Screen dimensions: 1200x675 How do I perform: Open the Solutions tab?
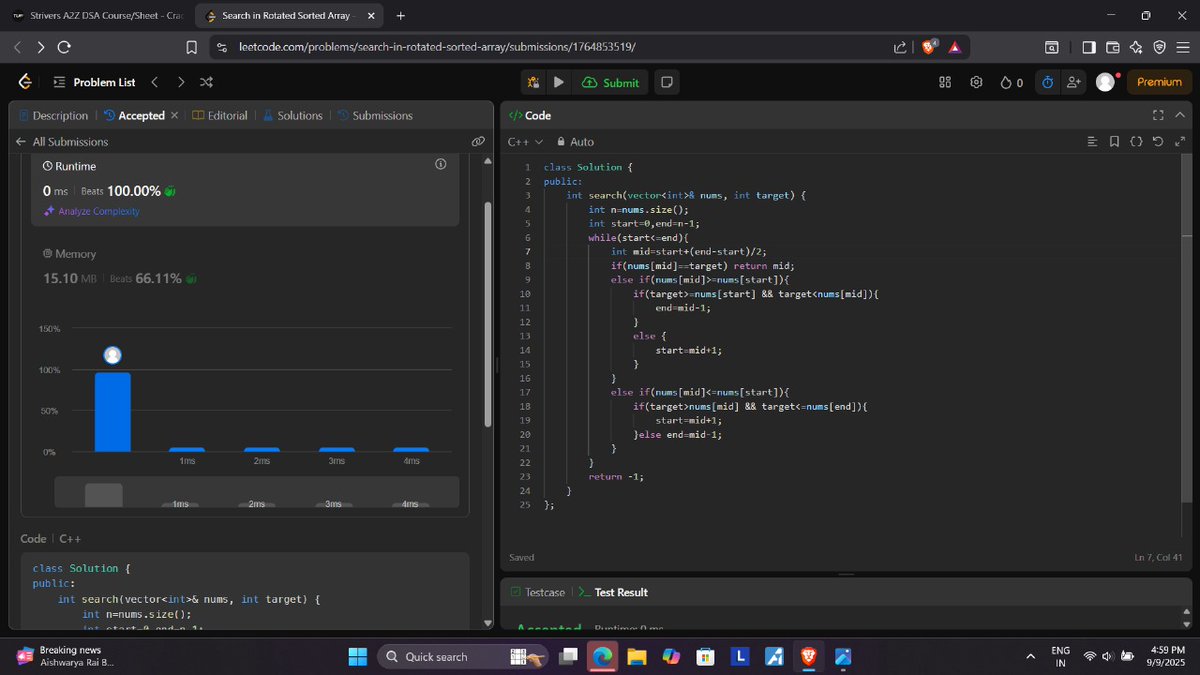[x=292, y=116]
